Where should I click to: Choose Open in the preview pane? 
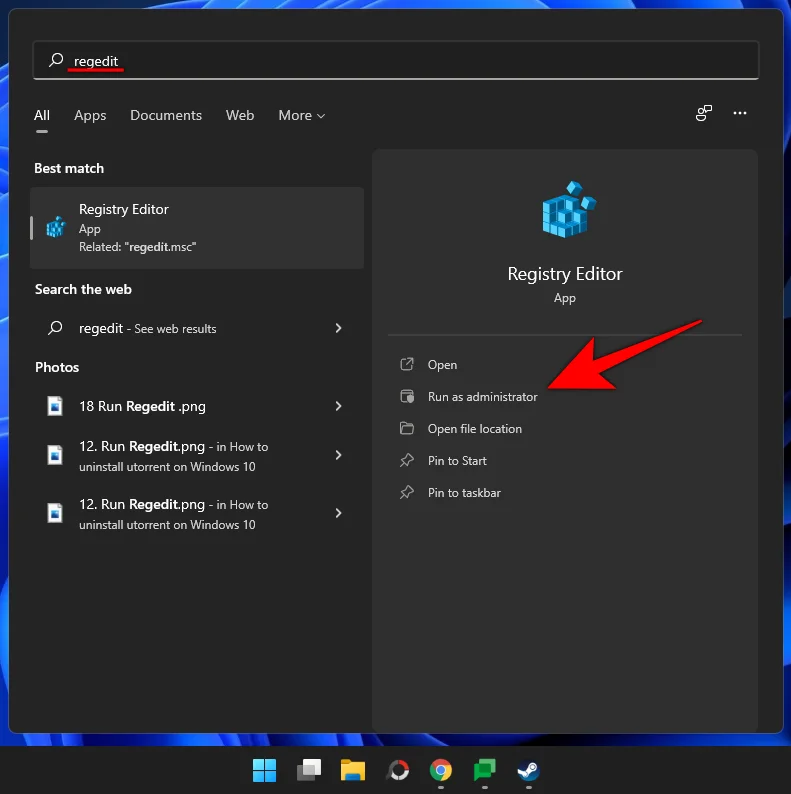coord(442,365)
